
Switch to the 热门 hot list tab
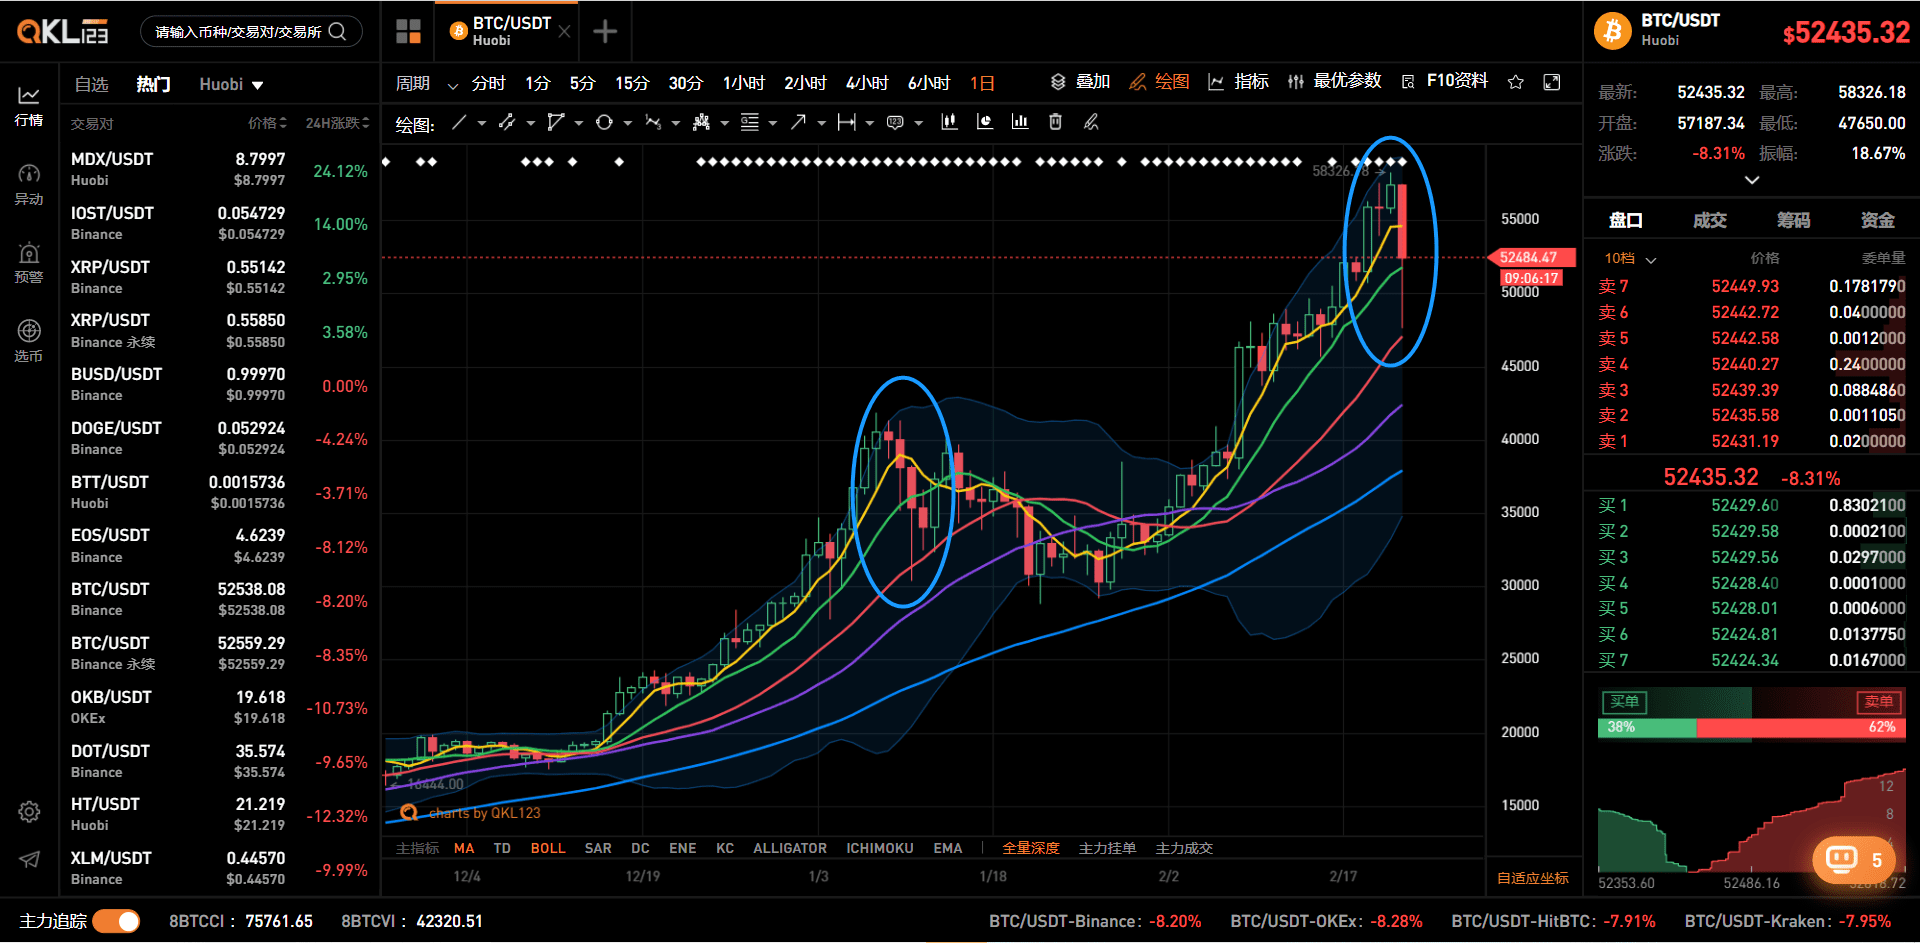point(153,85)
